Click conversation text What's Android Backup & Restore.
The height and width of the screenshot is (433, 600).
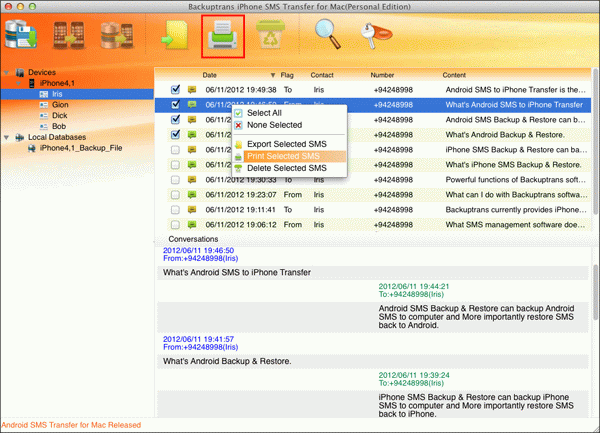[227, 361]
